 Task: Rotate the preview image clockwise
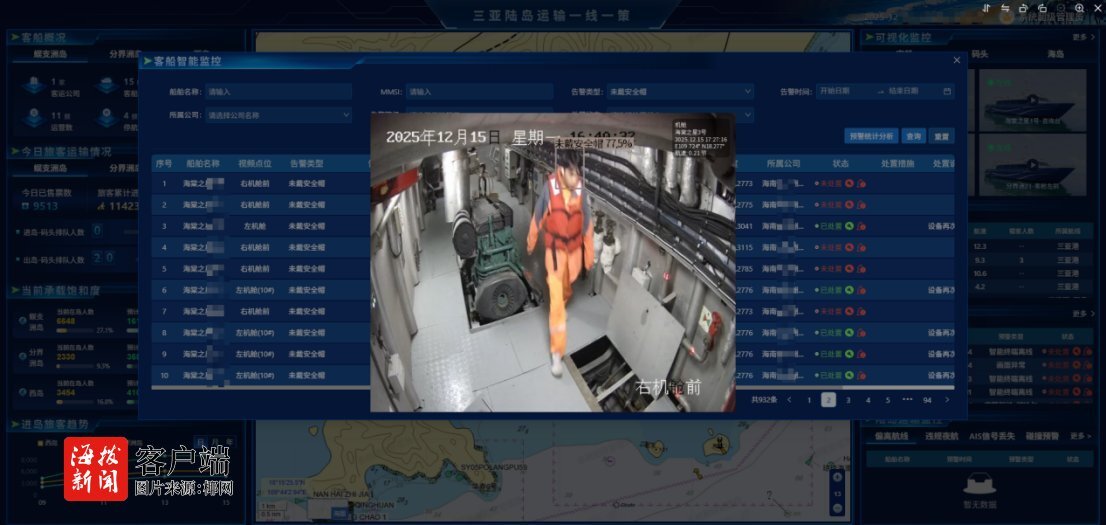[x=1023, y=8]
